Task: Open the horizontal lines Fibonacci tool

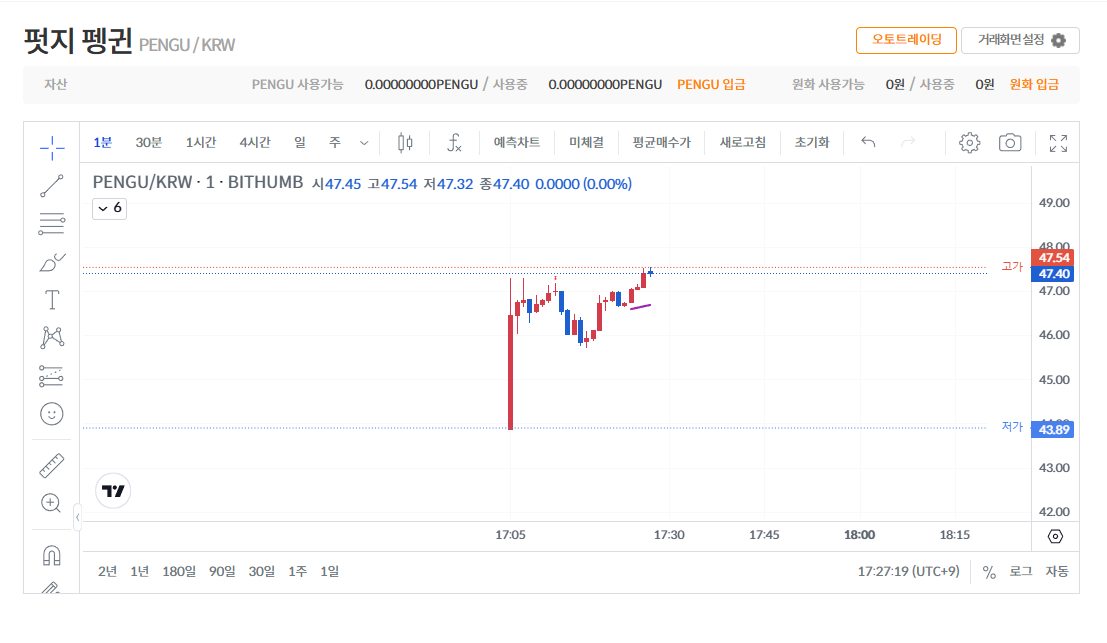Action: [52, 224]
